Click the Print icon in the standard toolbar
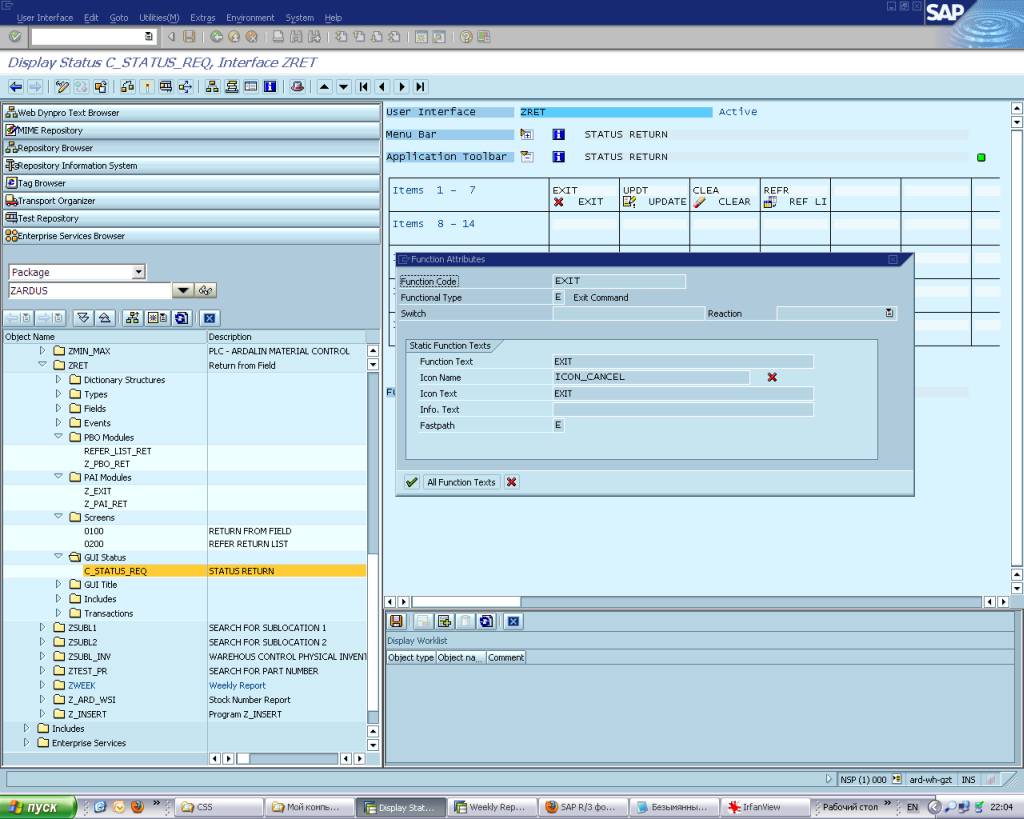This screenshot has width=1024, height=819. click(x=278, y=37)
